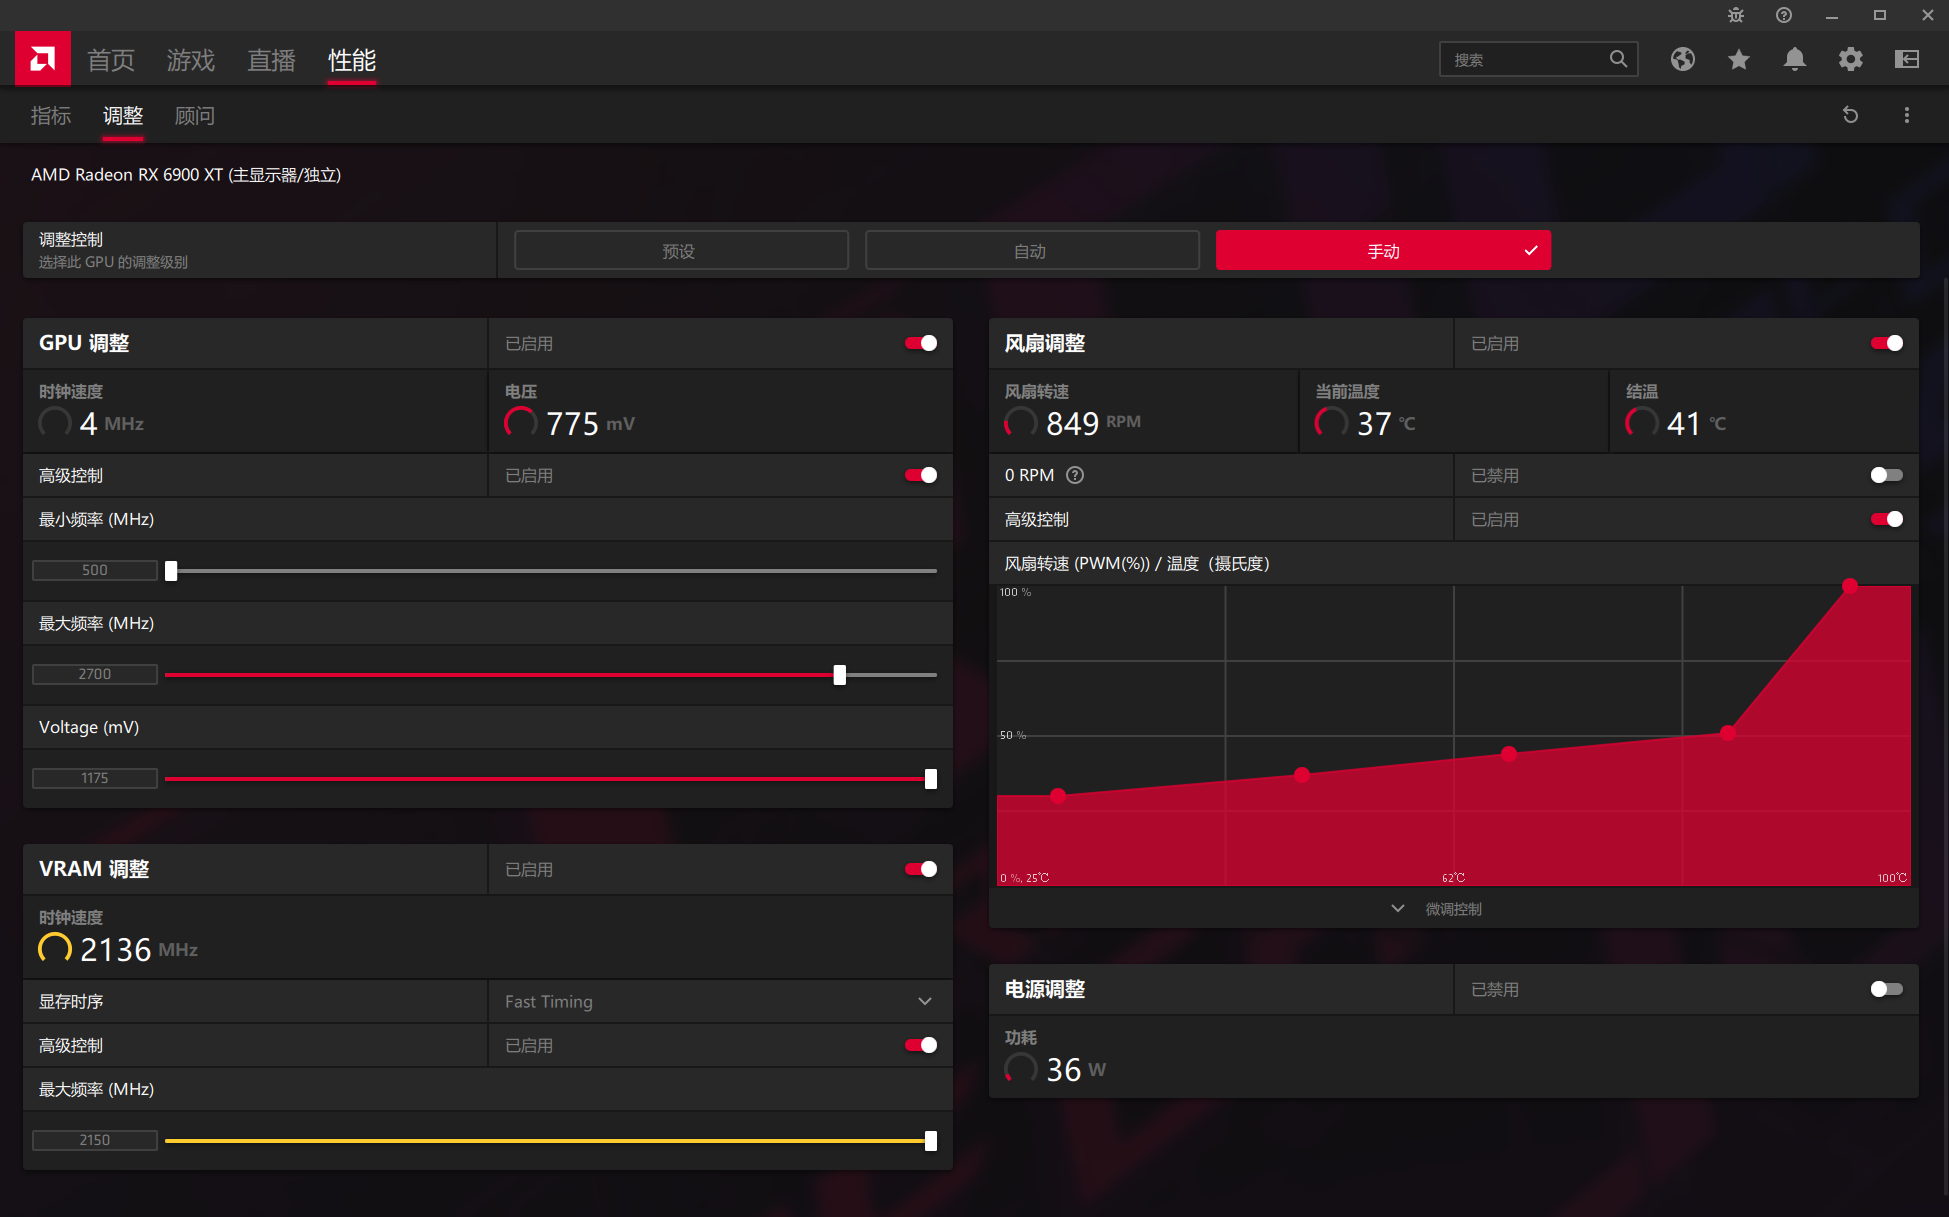Viewport: 1949px width, 1217px height.
Task: Toggle sidebar panel icon in header
Action: pos(1906,60)
